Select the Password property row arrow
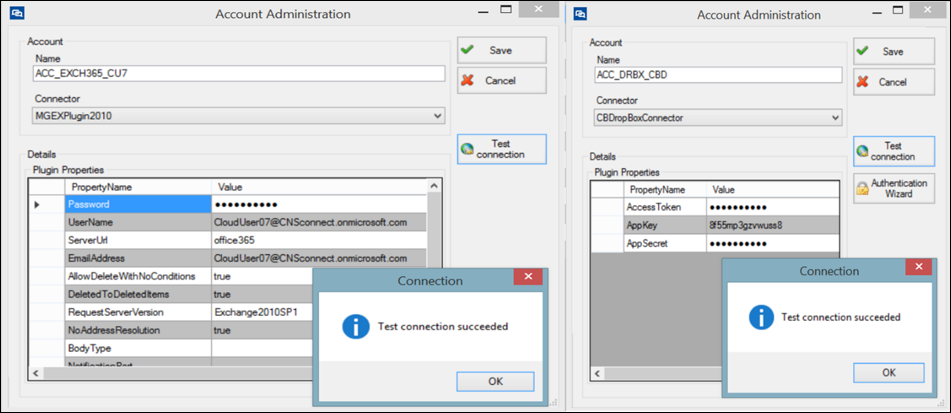 point(37,205)
